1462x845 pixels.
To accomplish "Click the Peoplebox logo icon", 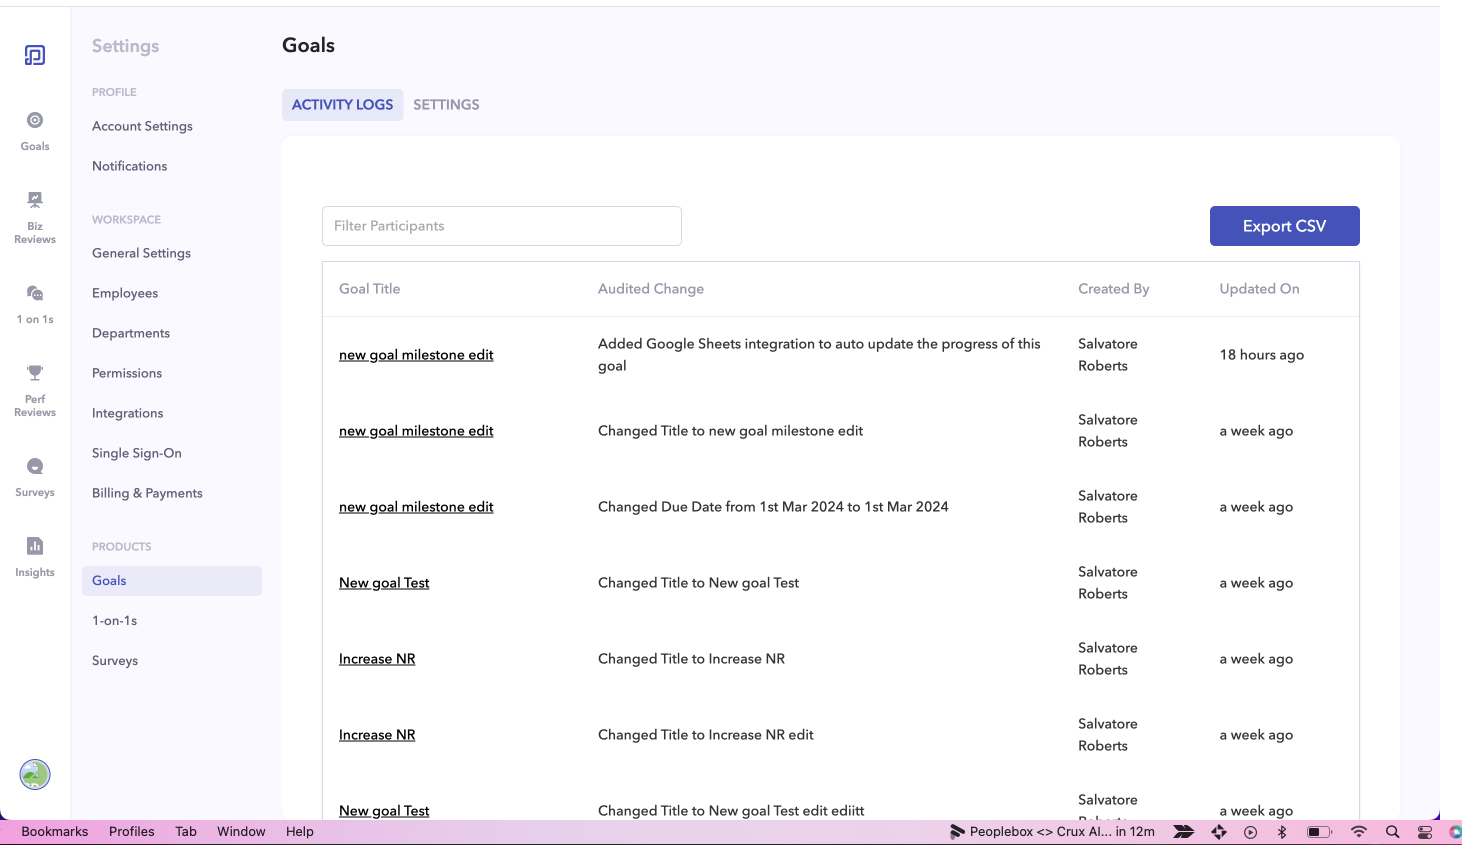I will [35, 55].
